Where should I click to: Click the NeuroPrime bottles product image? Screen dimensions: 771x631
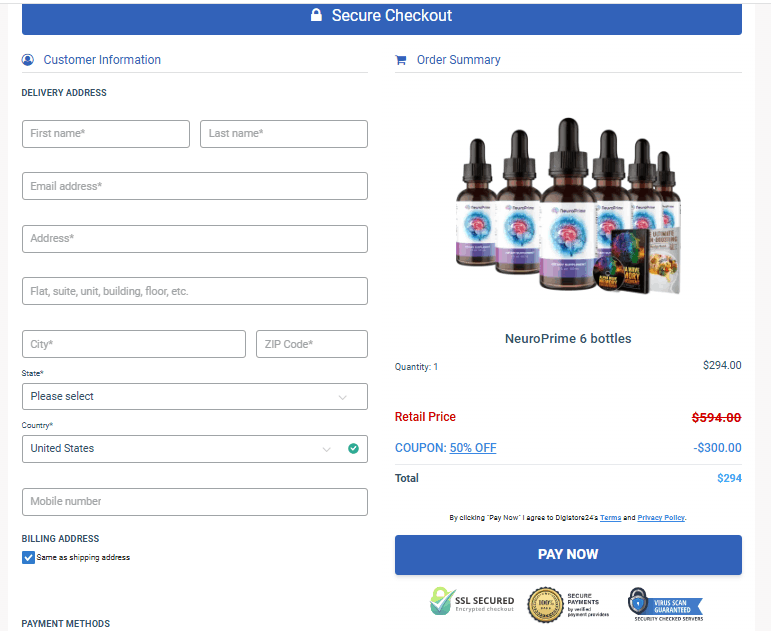point(568,205)
